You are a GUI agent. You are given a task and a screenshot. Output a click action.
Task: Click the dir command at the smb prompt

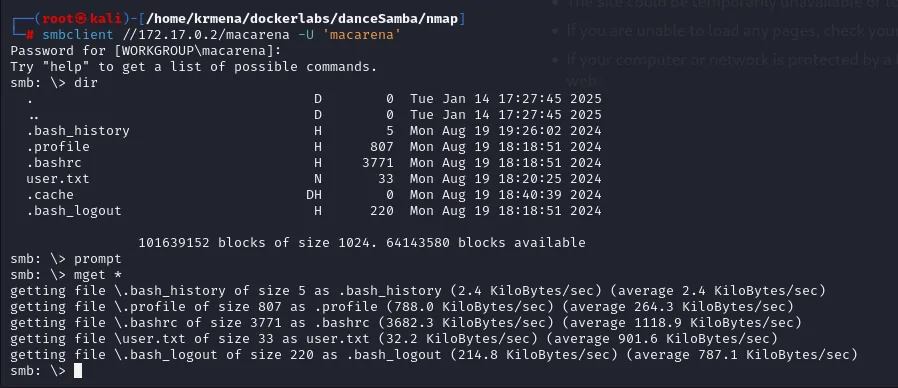(x=86, y=83)
